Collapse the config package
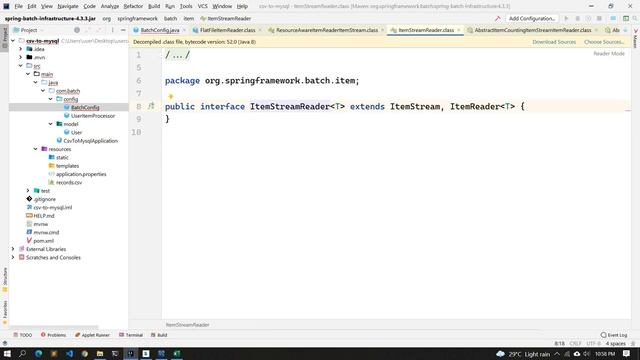This screenshot has height=360, width=640. 51,99
